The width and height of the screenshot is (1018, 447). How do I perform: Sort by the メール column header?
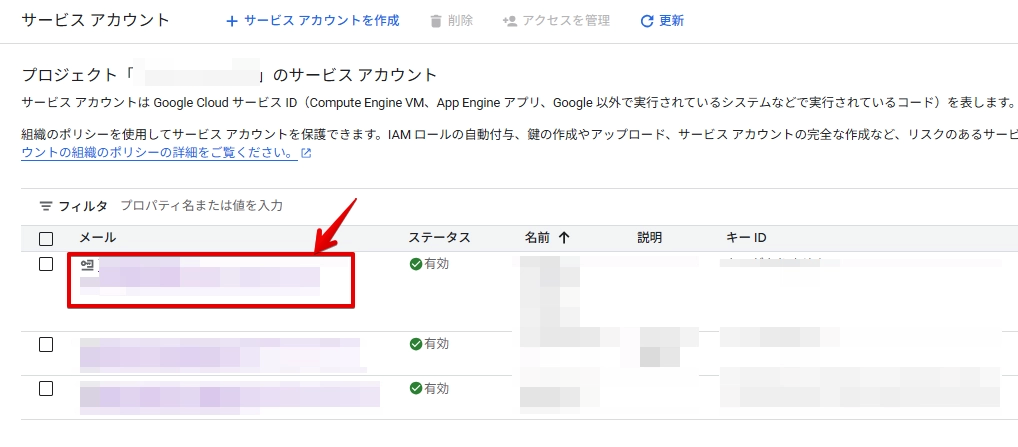(x=97, y=237)
